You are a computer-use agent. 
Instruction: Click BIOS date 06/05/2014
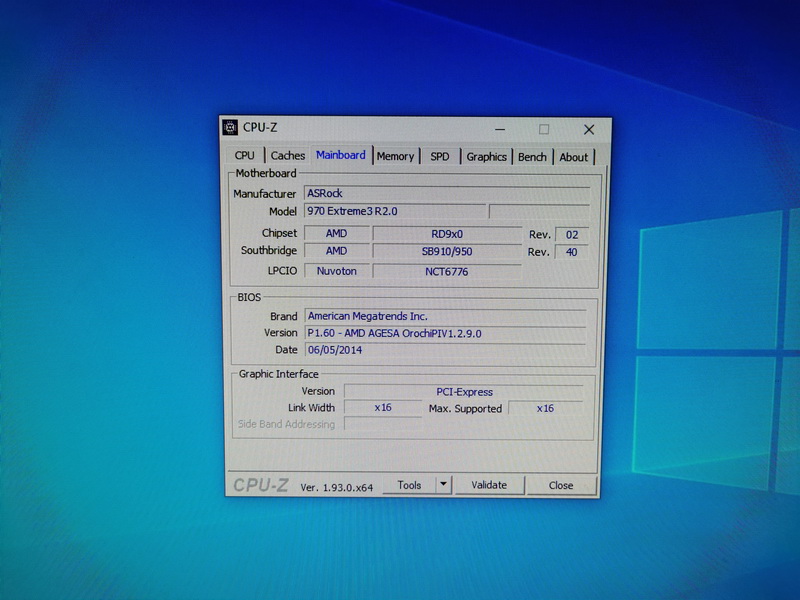(446, 350)
